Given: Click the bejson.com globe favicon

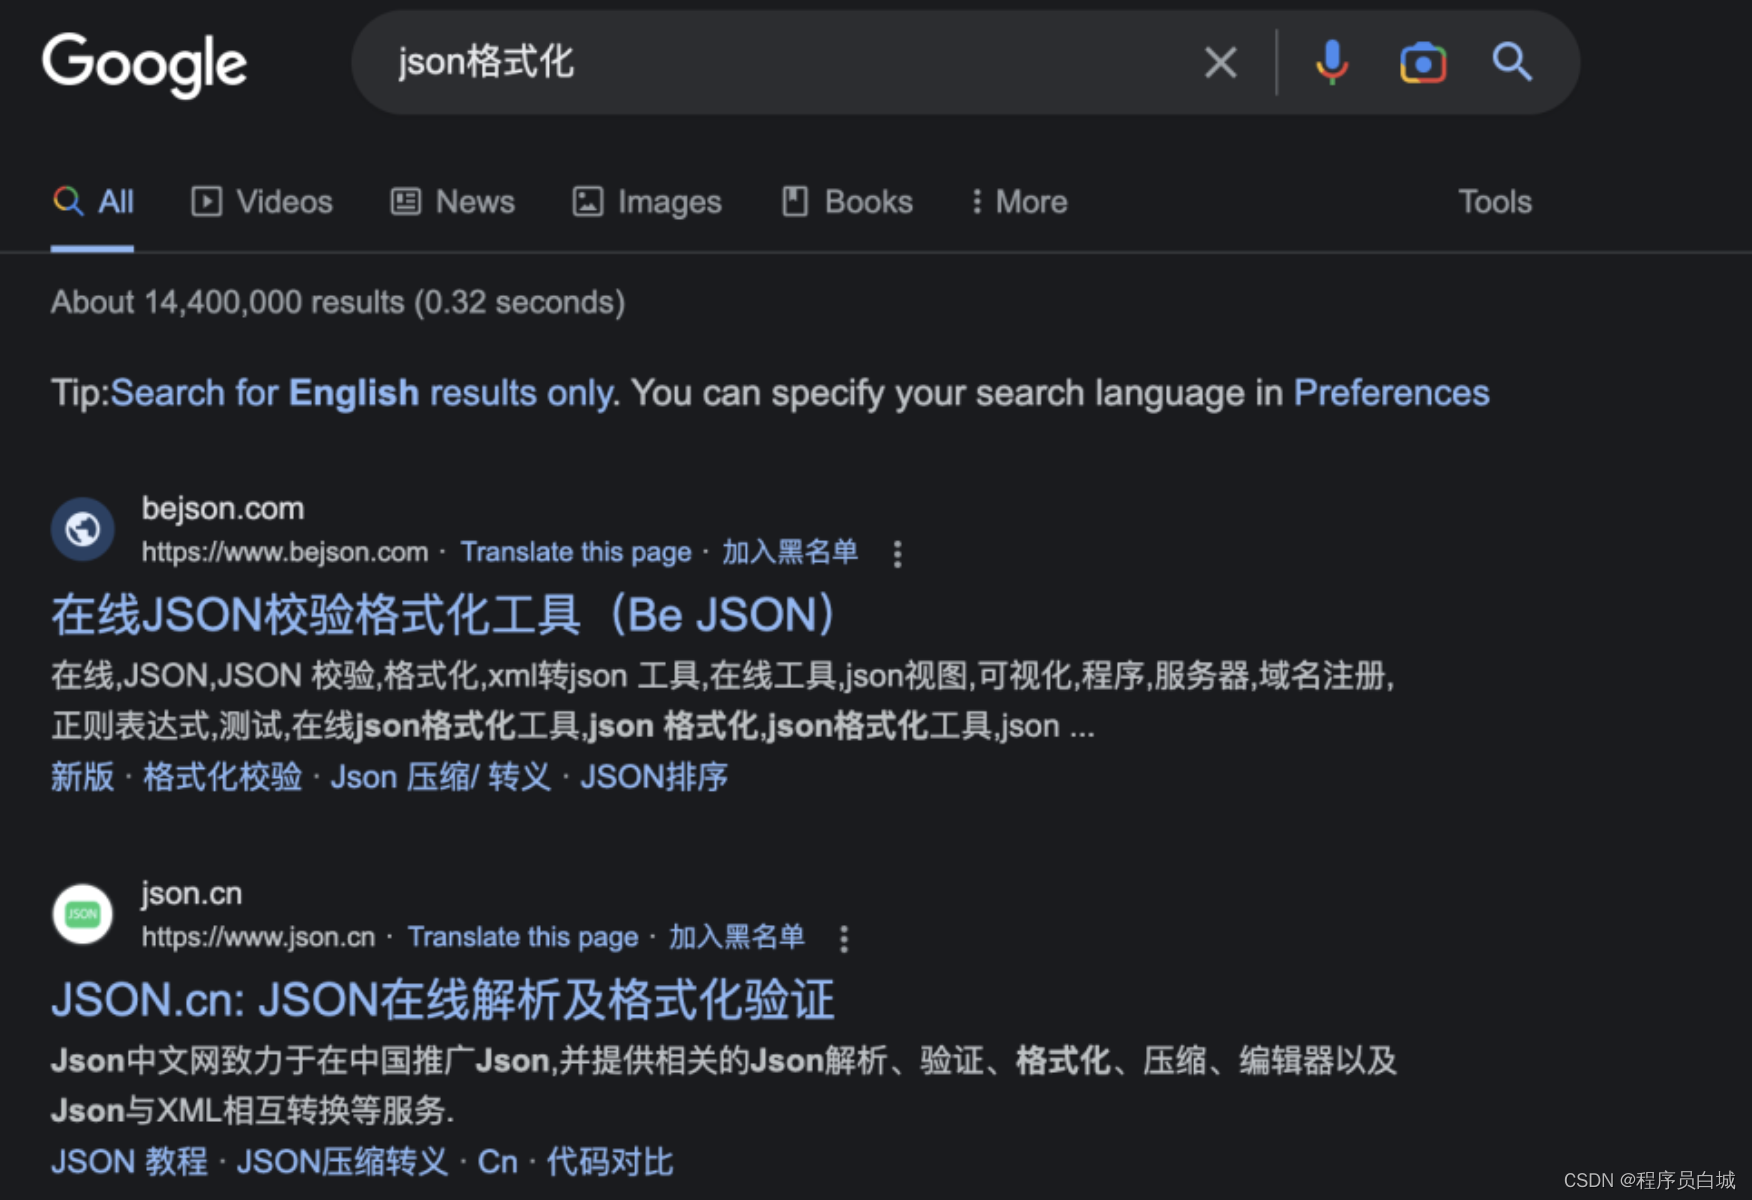Looking at the screenshot, I should click(x=83, y=529).
